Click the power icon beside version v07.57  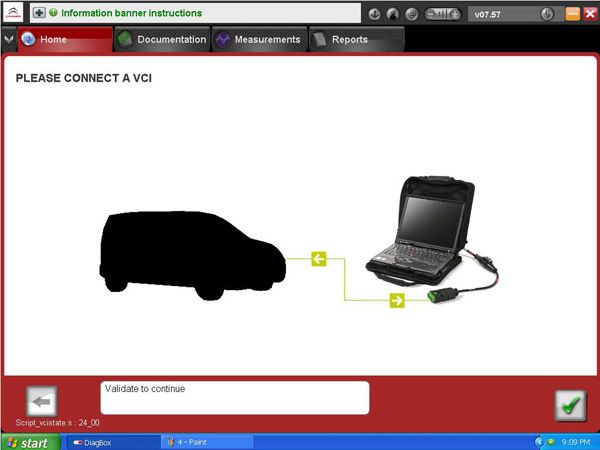pos(547,15)
